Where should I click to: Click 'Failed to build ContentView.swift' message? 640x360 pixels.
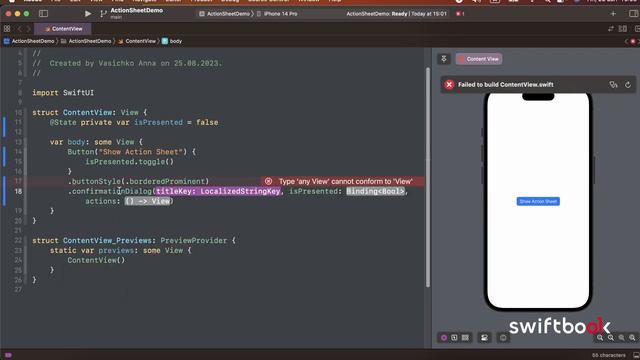506,84
